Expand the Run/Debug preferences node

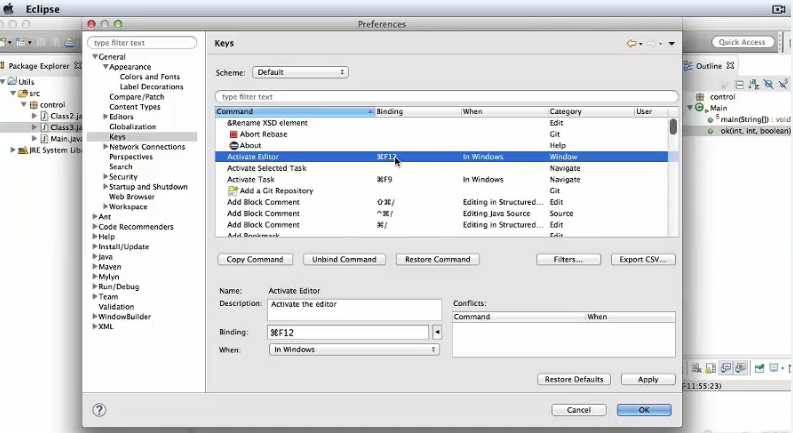coord(95,287)
